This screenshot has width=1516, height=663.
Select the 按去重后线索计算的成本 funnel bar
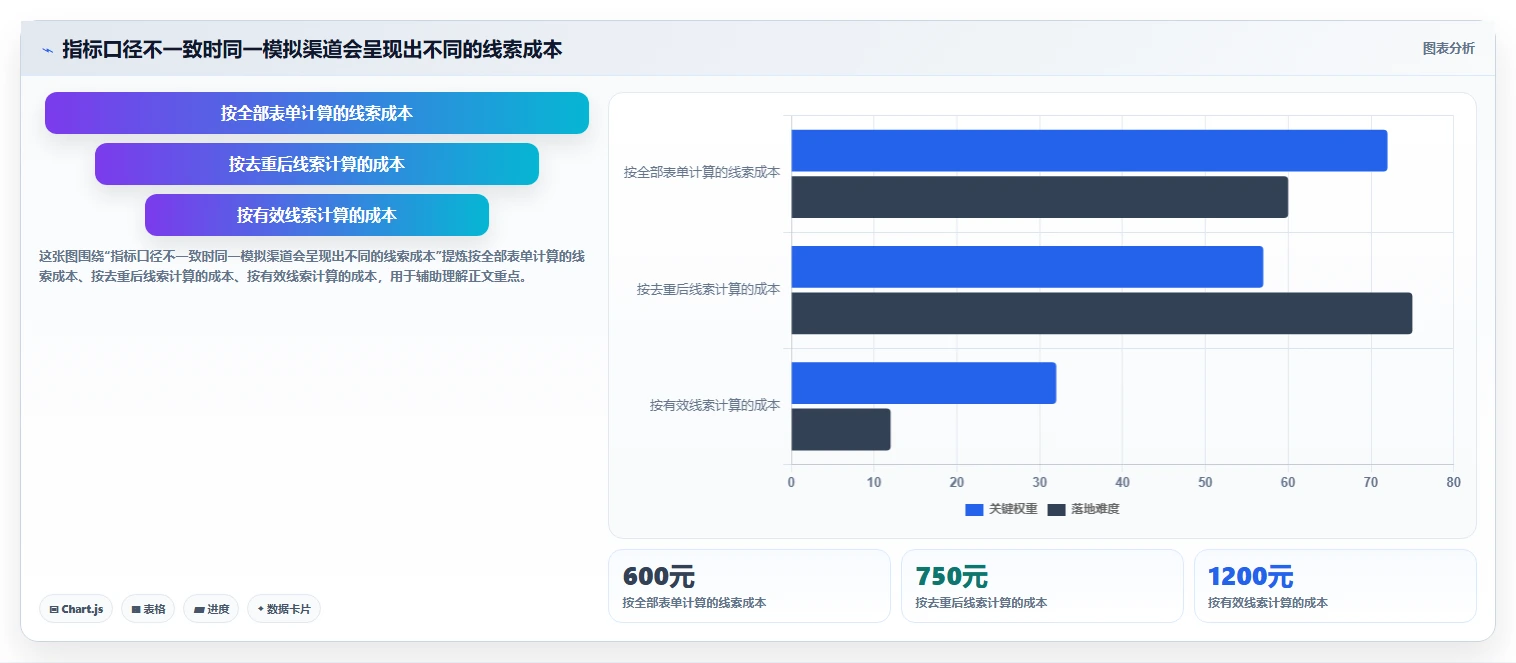coord(317,164)
